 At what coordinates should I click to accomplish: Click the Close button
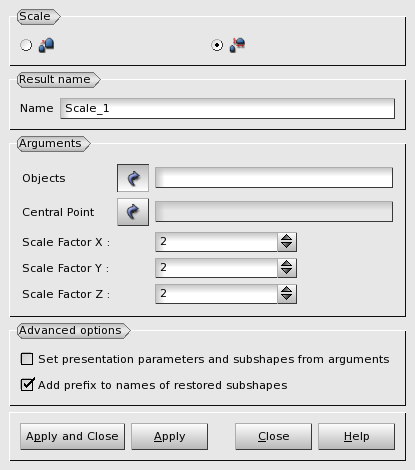pyautogui.click(x=273, y=437)
